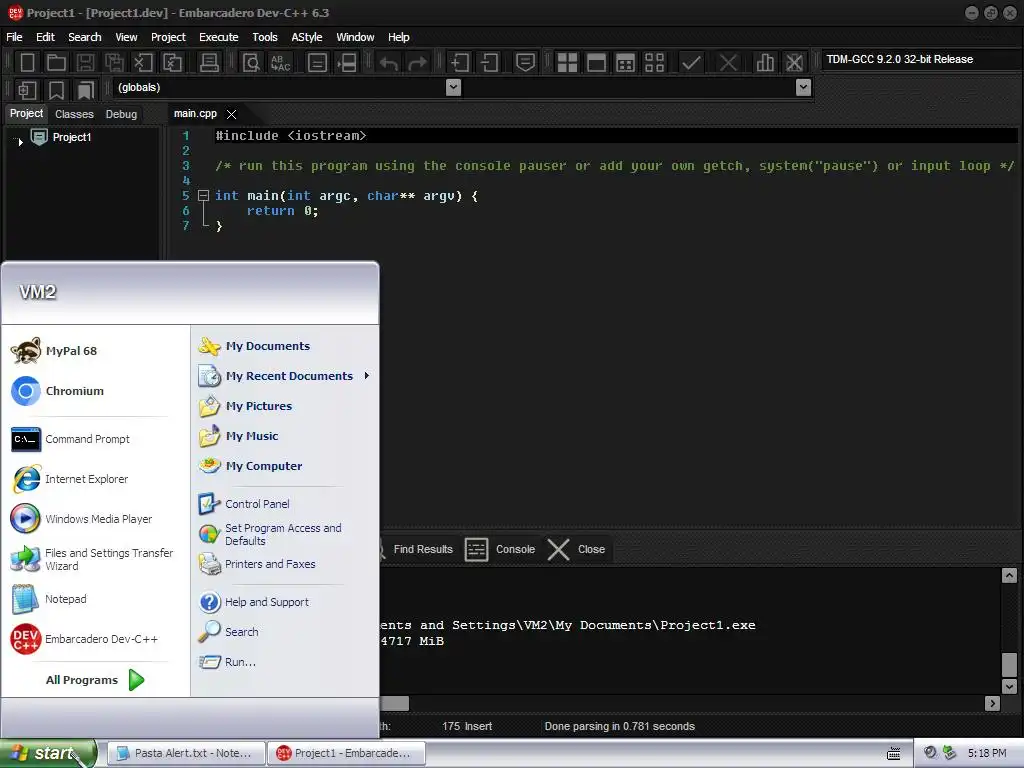Click the Replace AB-AC toolbar icon
This screenshot has height=768, width=1024.
coord(280,63)
